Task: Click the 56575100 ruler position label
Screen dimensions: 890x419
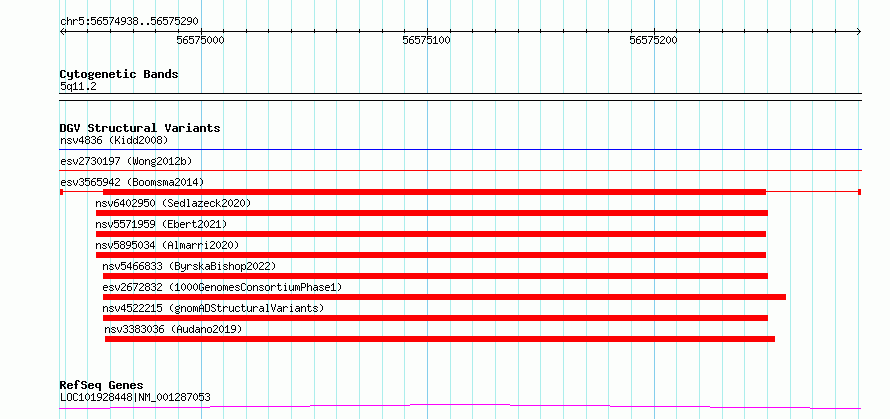Action: click(x=426, y=40)
